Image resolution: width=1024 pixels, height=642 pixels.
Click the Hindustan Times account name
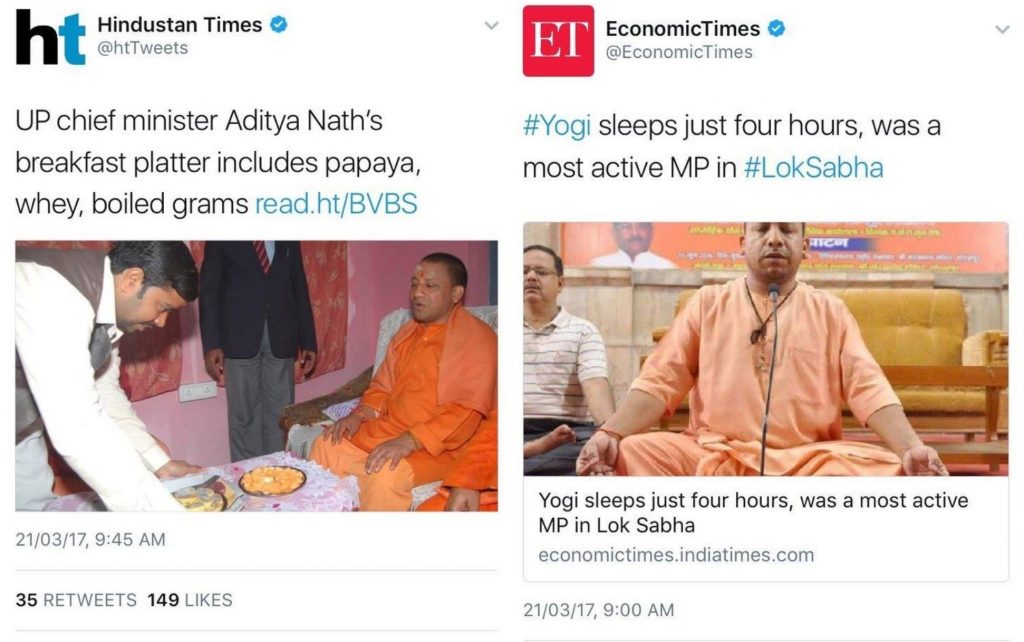(x=180, y=25)
